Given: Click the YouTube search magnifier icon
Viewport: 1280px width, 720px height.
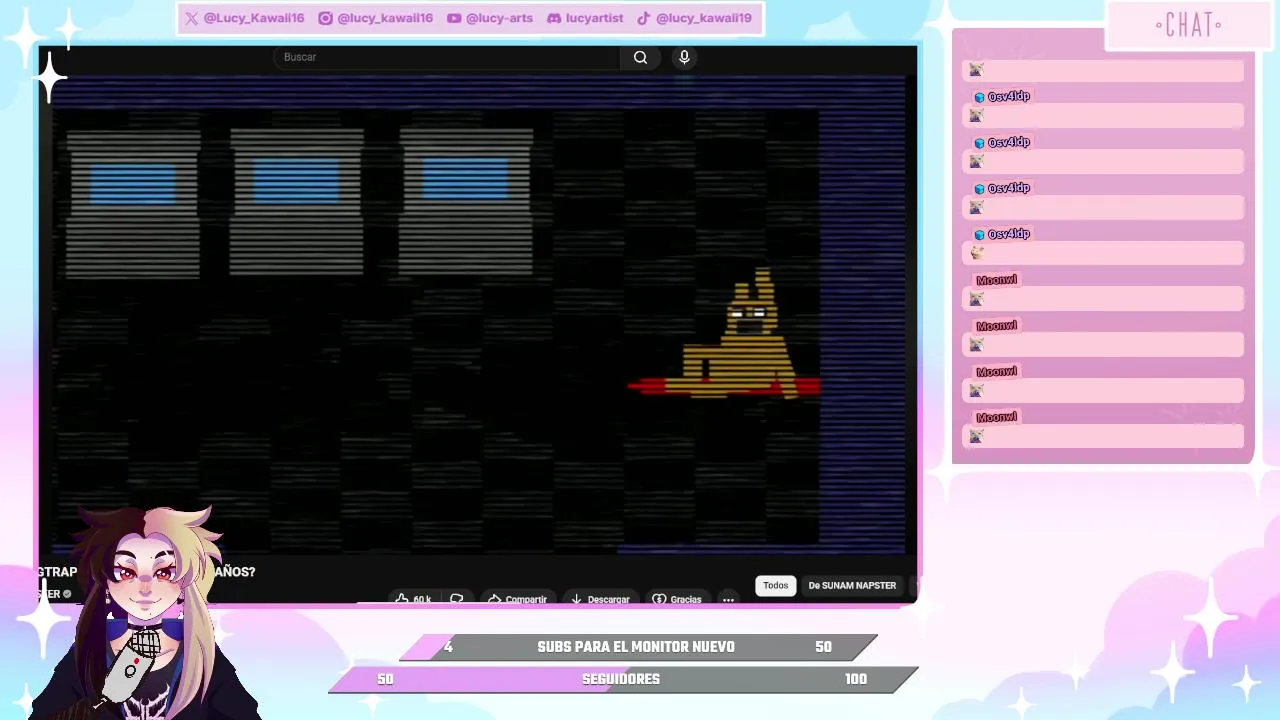Looking at the screenshot, I should click(640, 57).
